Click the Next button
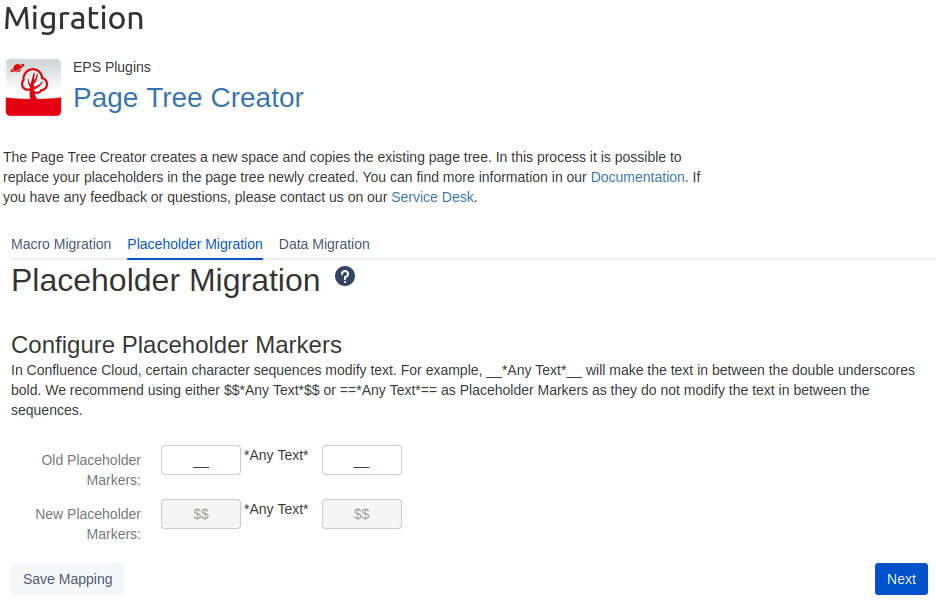The image size is (936, 600). click(x=901, y=579)
